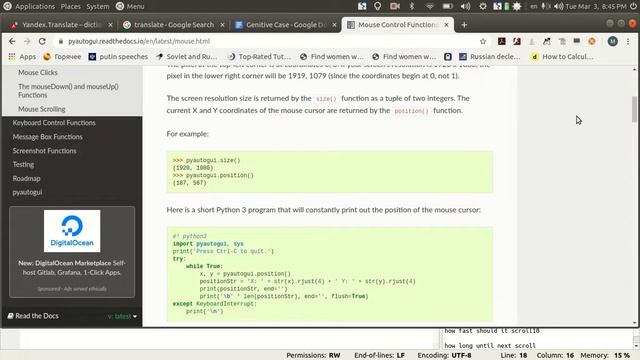
Task: Open the Bluetooth tray icon
Action: tap(412, 6)
